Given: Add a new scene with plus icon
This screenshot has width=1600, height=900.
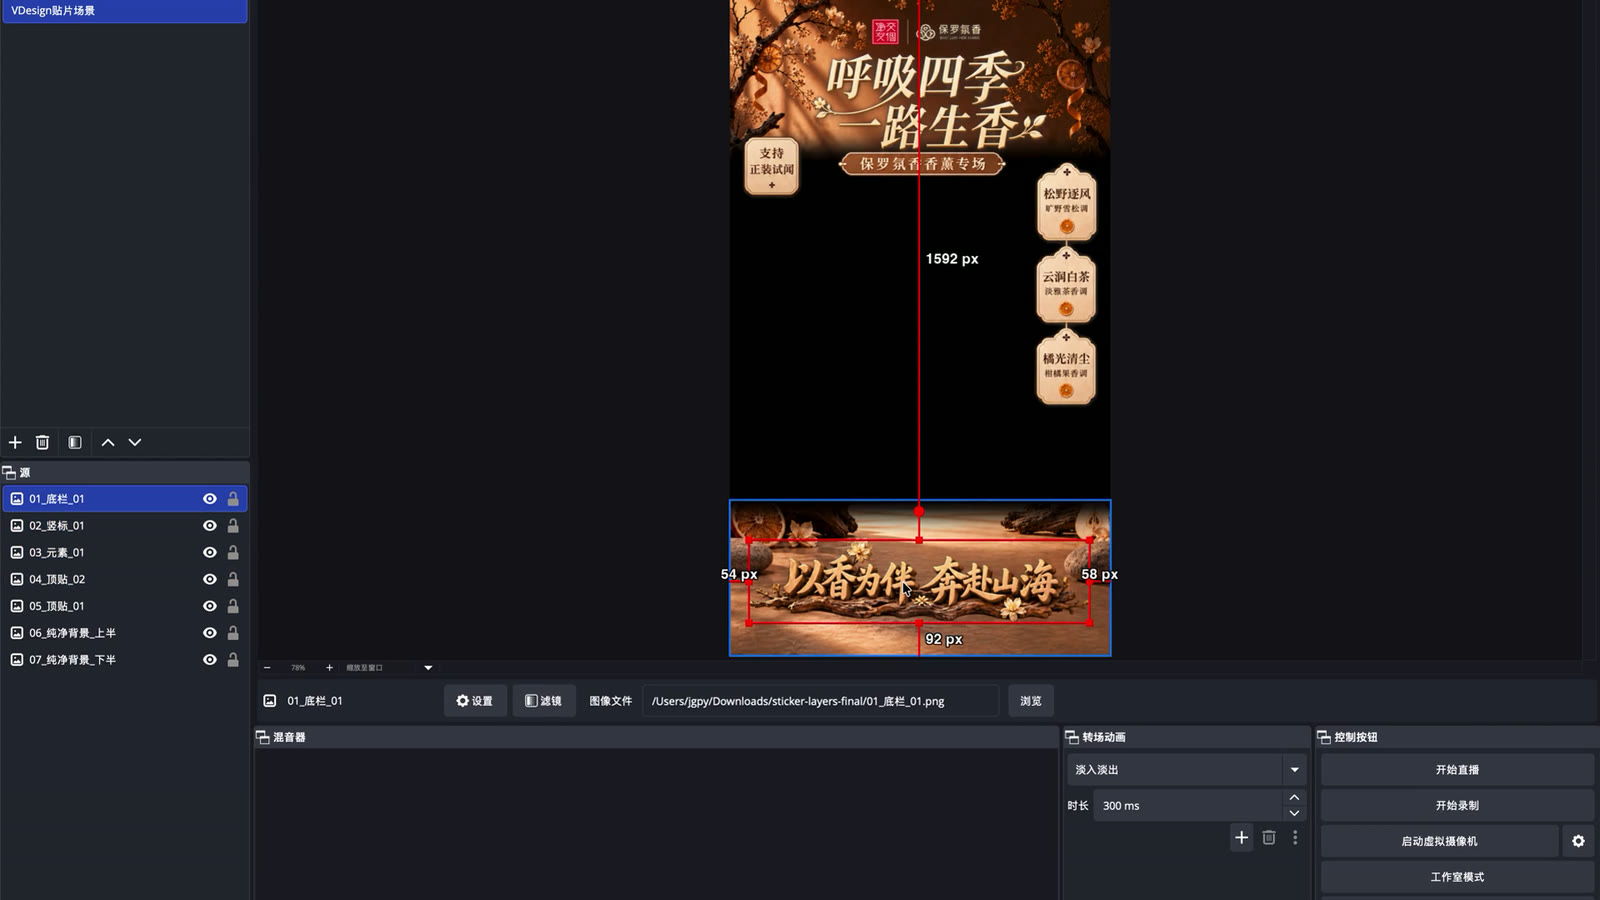Looking at the screenshot, I should [15, 442].
